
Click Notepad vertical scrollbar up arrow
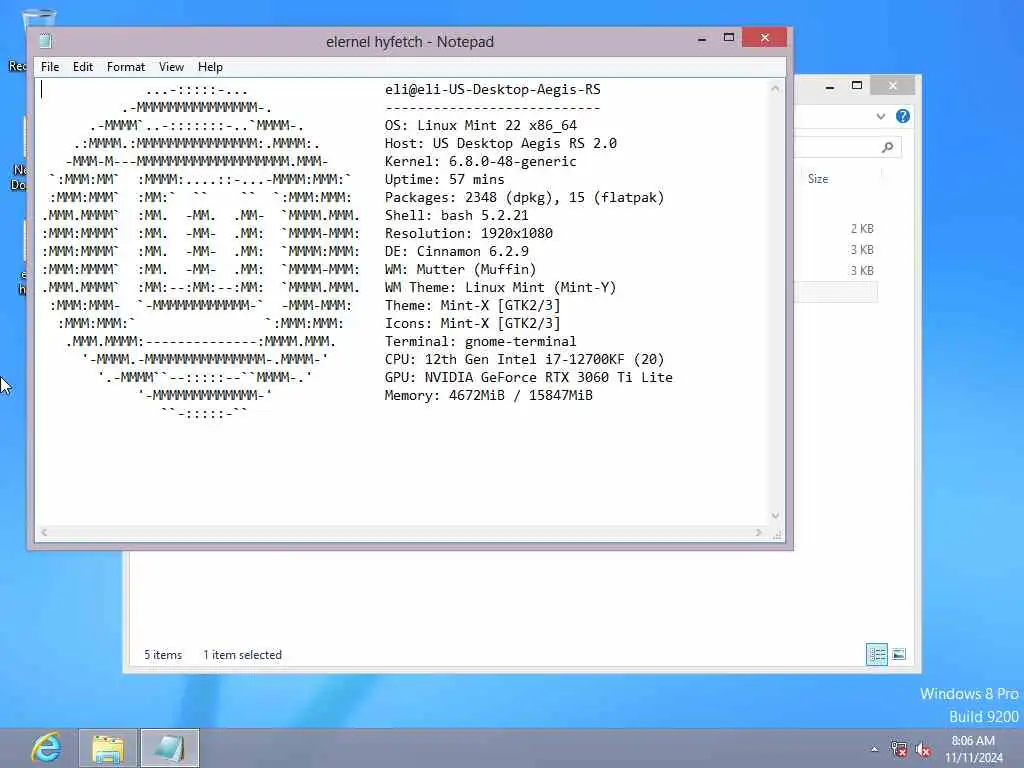click(775, 88)
